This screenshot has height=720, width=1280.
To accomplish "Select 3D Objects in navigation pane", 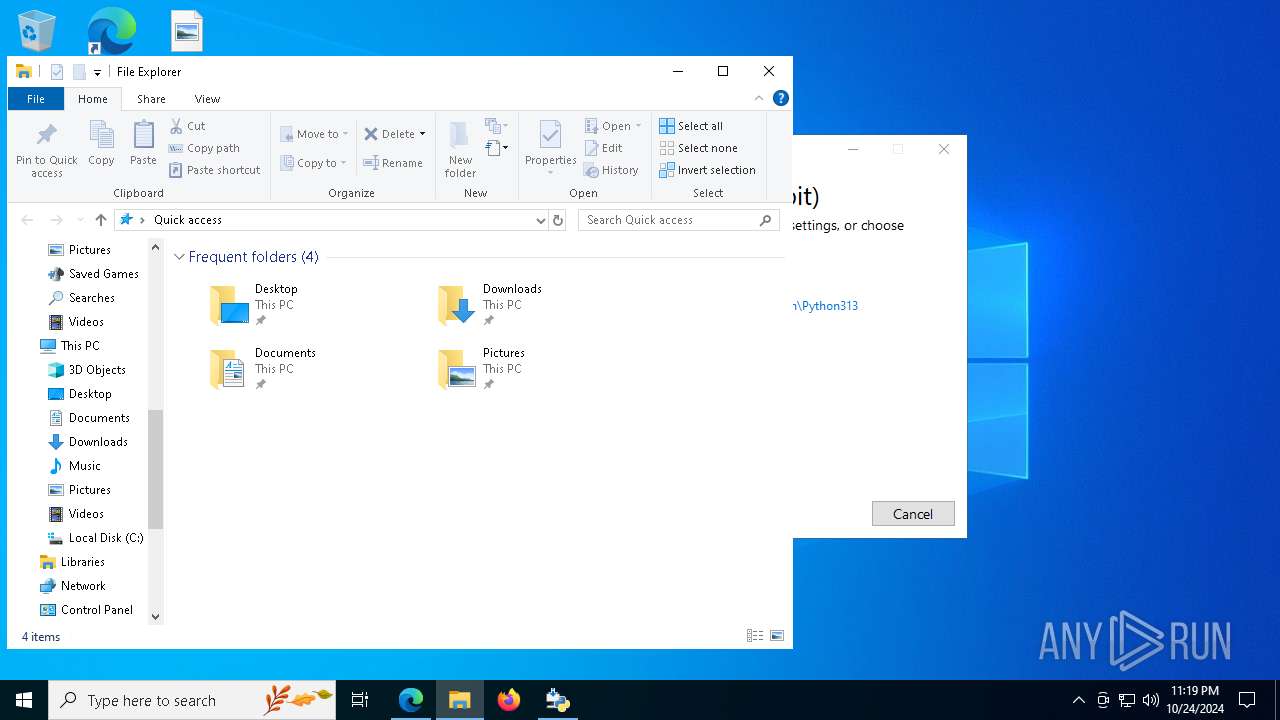I will tap(87, 370).
